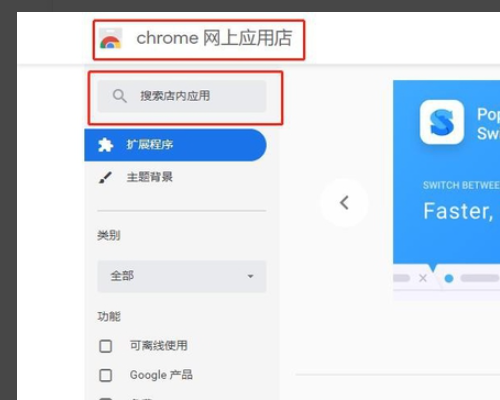Click the paintbrush themes icon
The width and height of the screenshot is (500, 400).
(105, 177)
